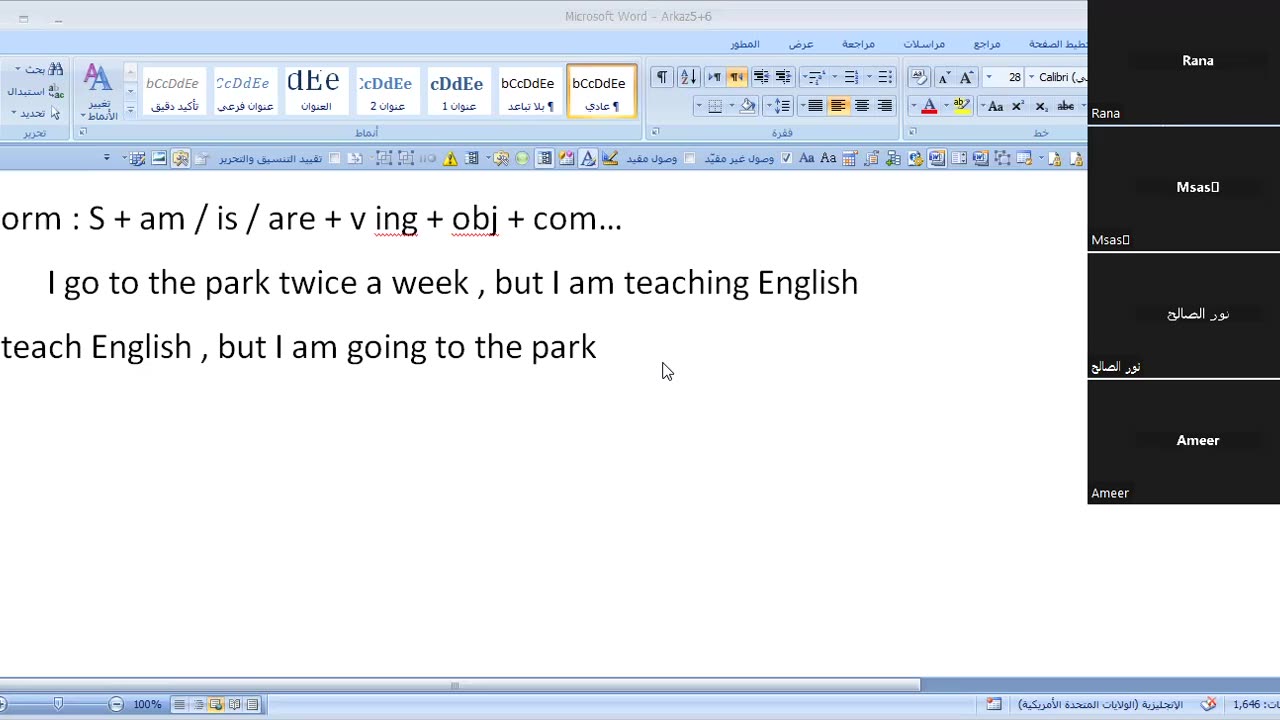Switch to Draft view in status bar
This screenshot has width=1280, height=720.
180,704
